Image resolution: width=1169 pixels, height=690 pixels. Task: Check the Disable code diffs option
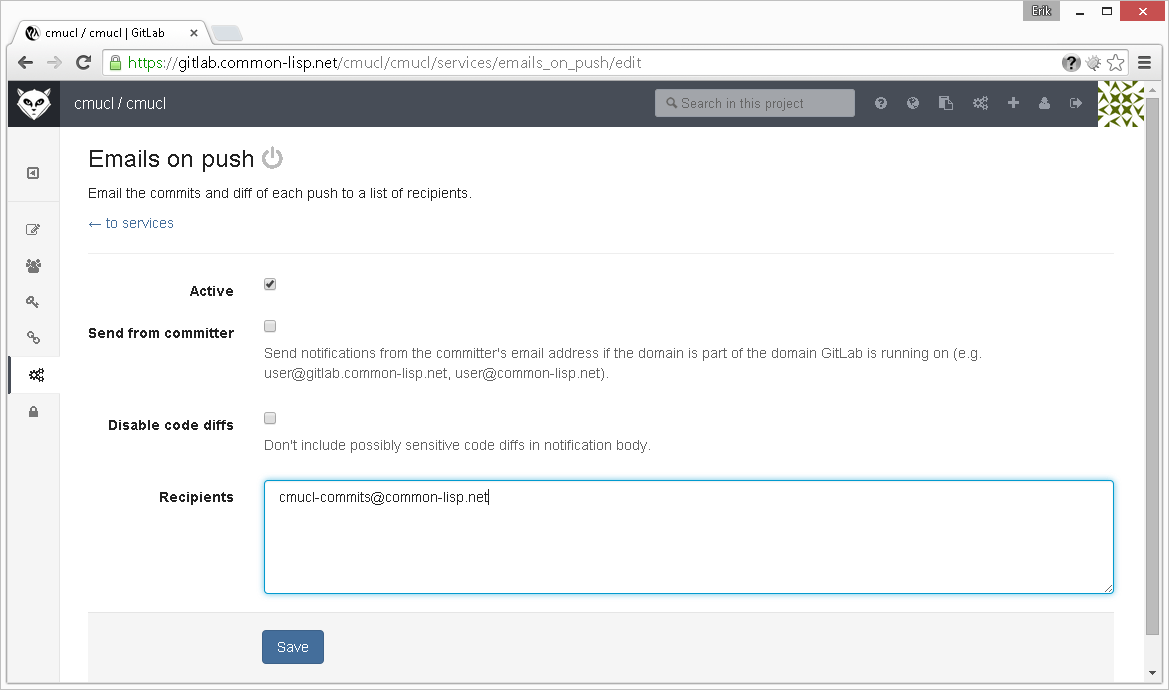point(269,417)
